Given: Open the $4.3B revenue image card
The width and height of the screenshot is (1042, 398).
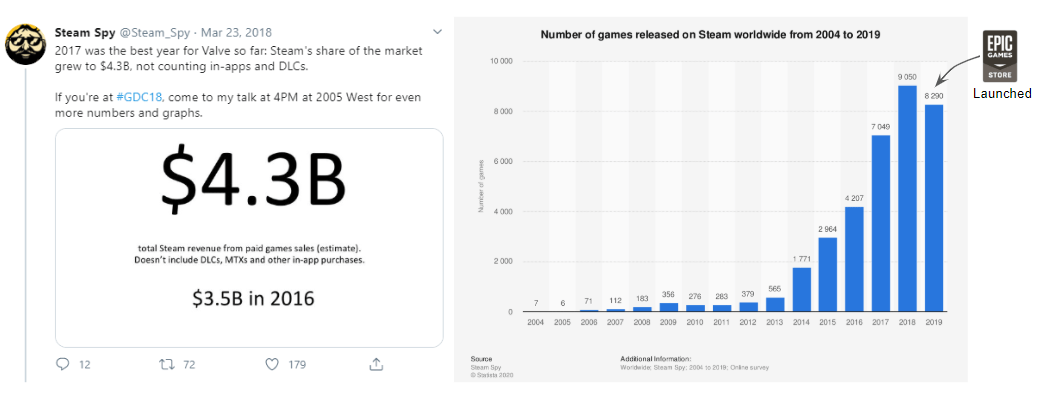Looking at the screenshot, I should pos(249,238).
